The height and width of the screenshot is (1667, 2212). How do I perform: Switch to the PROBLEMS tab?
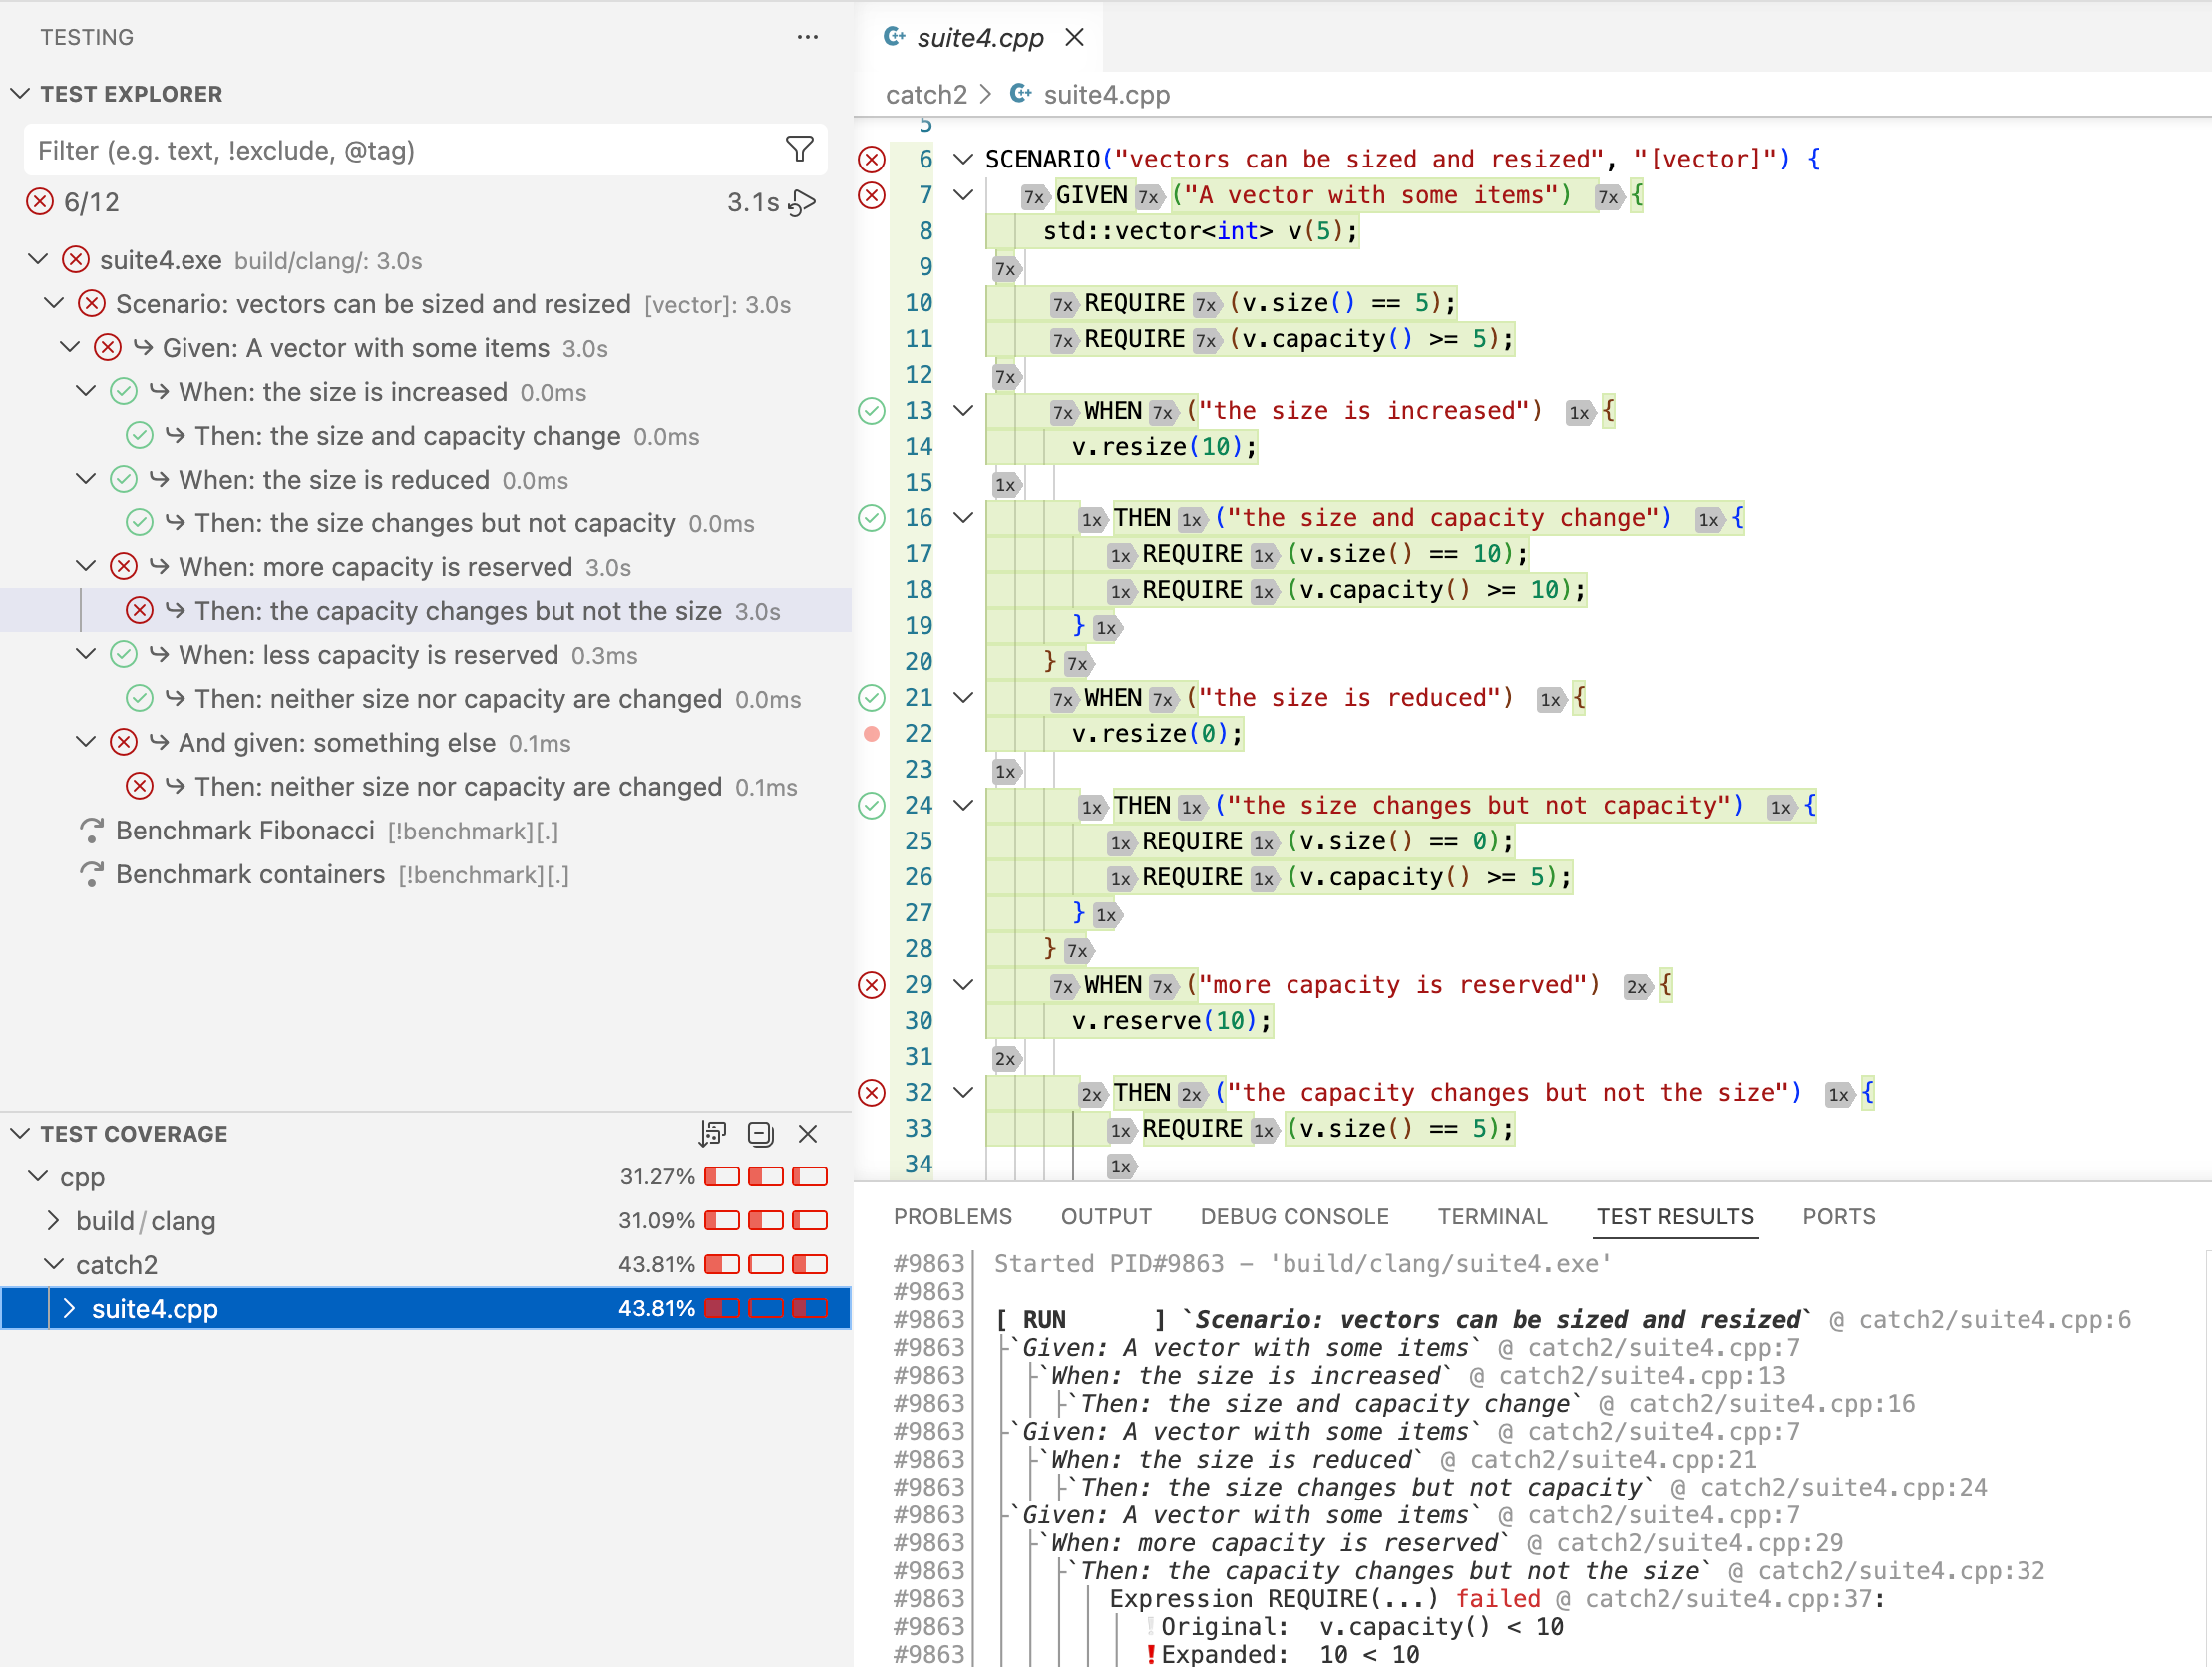(952, 1216)
